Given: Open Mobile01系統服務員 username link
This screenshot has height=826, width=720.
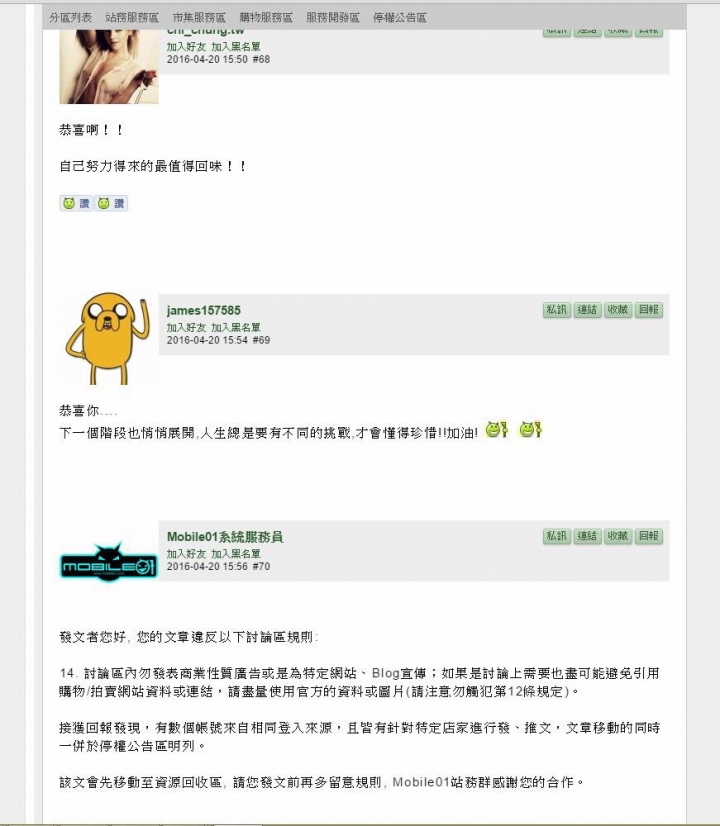Looking at the screenshot, I should tap(225, 537).
